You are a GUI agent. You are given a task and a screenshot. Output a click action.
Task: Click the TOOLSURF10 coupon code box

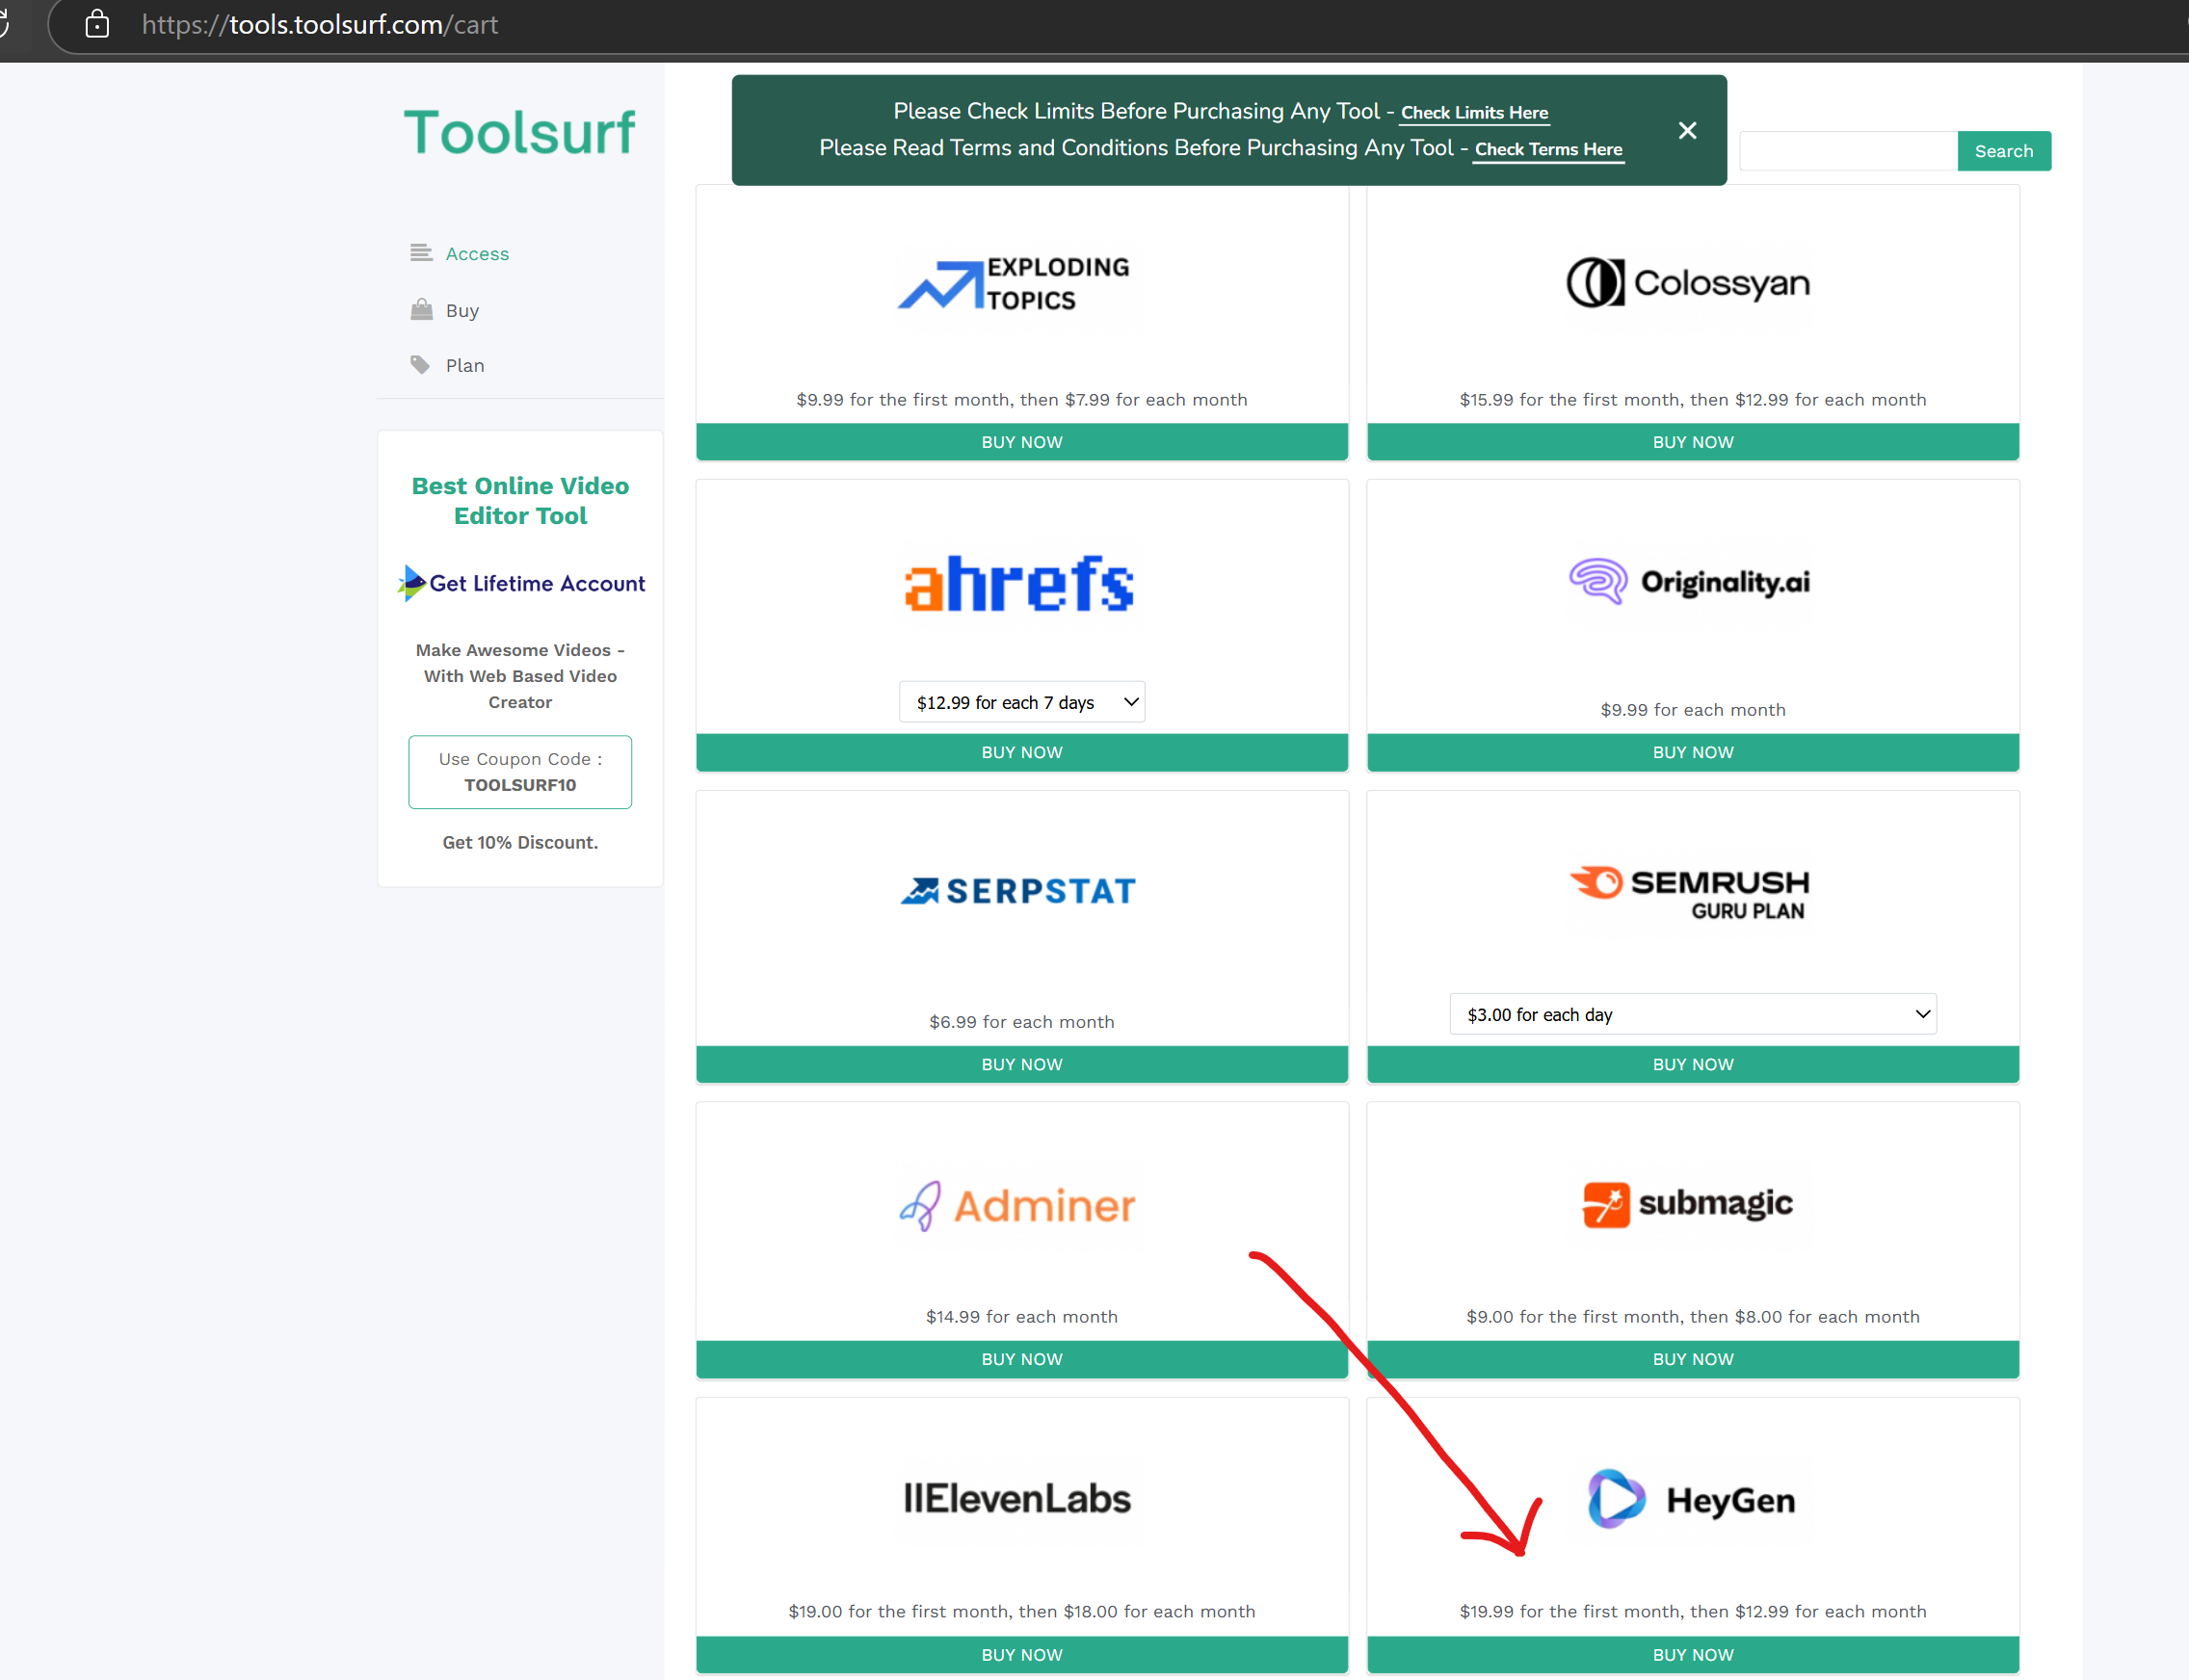point(520,772)
